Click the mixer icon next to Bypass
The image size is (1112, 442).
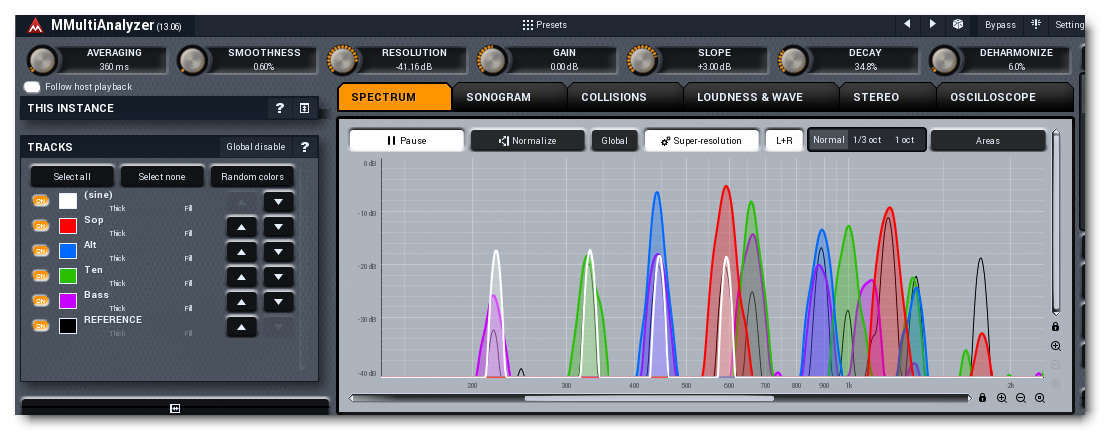tap(1036, 24)
